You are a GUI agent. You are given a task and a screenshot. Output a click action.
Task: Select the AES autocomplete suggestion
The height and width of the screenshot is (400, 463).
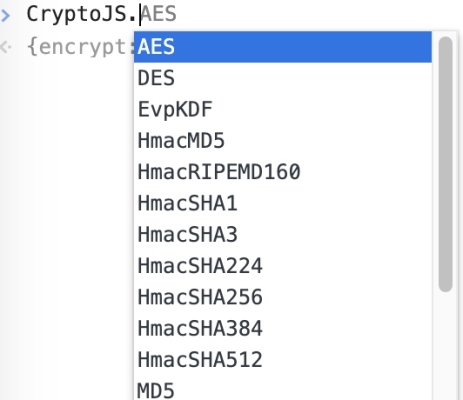(283, 47)
